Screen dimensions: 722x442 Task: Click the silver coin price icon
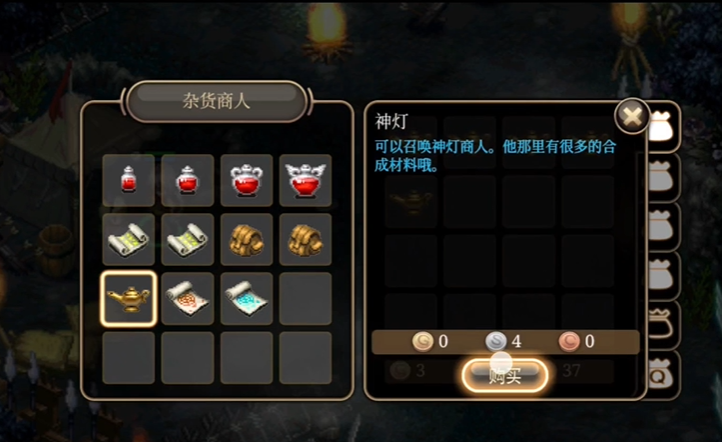pos(496,342)
